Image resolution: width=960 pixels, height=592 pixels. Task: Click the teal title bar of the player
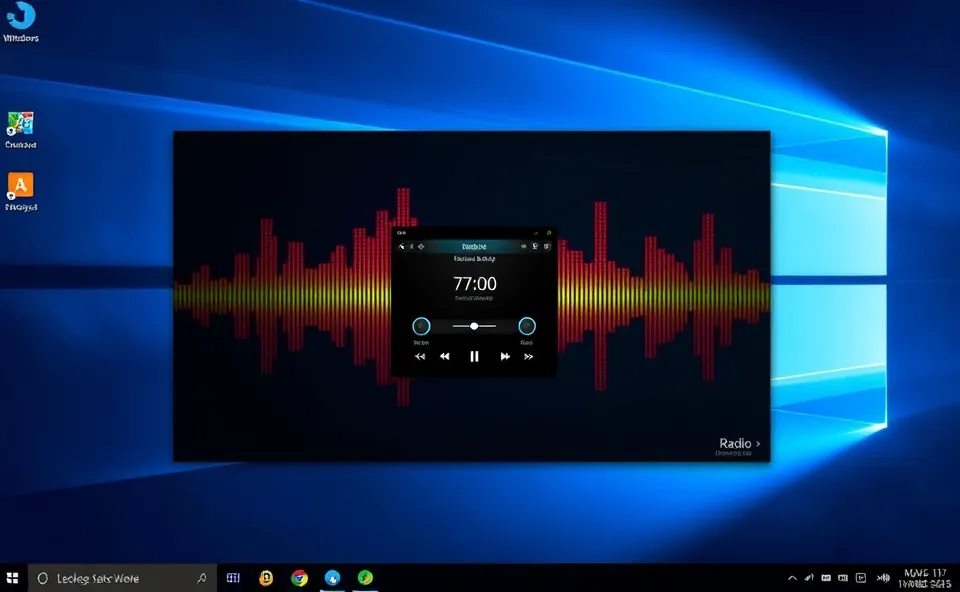pyautogui.click(x=474, y=246)
